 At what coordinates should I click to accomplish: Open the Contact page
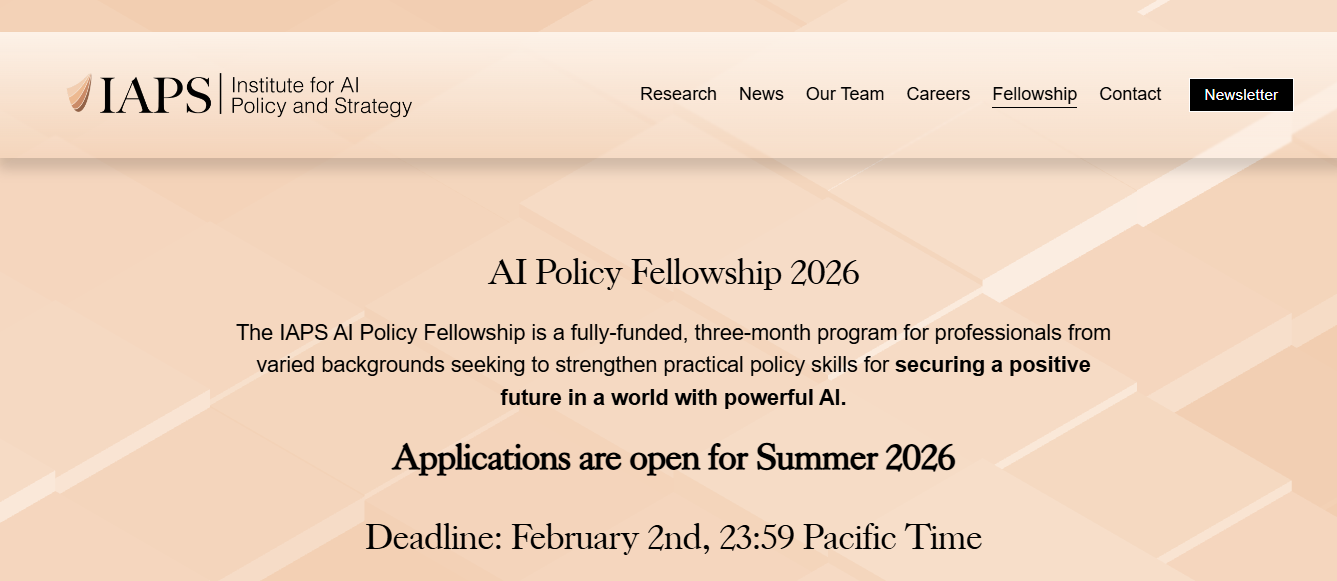(x=1130, y=94)
